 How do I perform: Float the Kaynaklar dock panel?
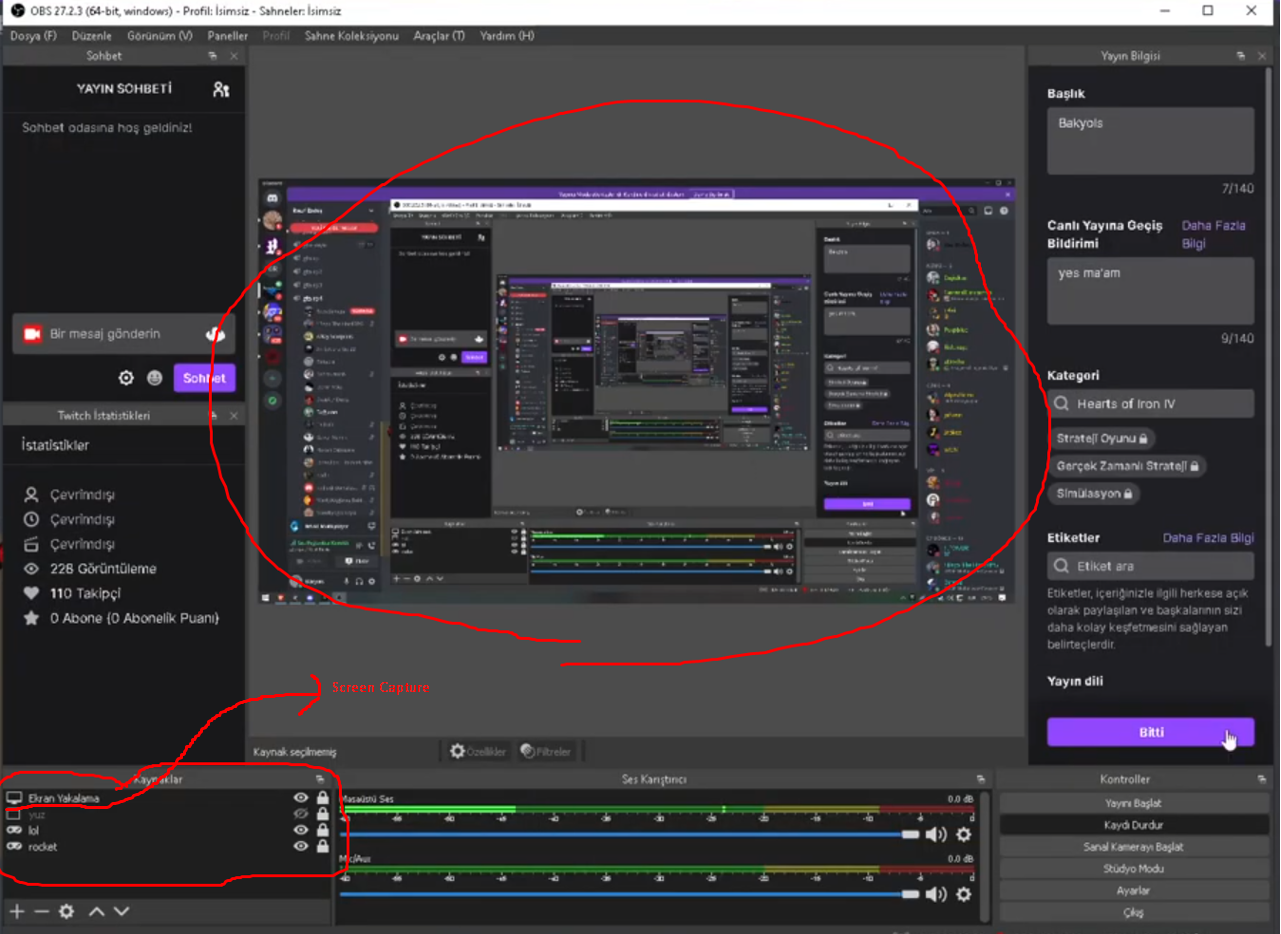(320, 779)
